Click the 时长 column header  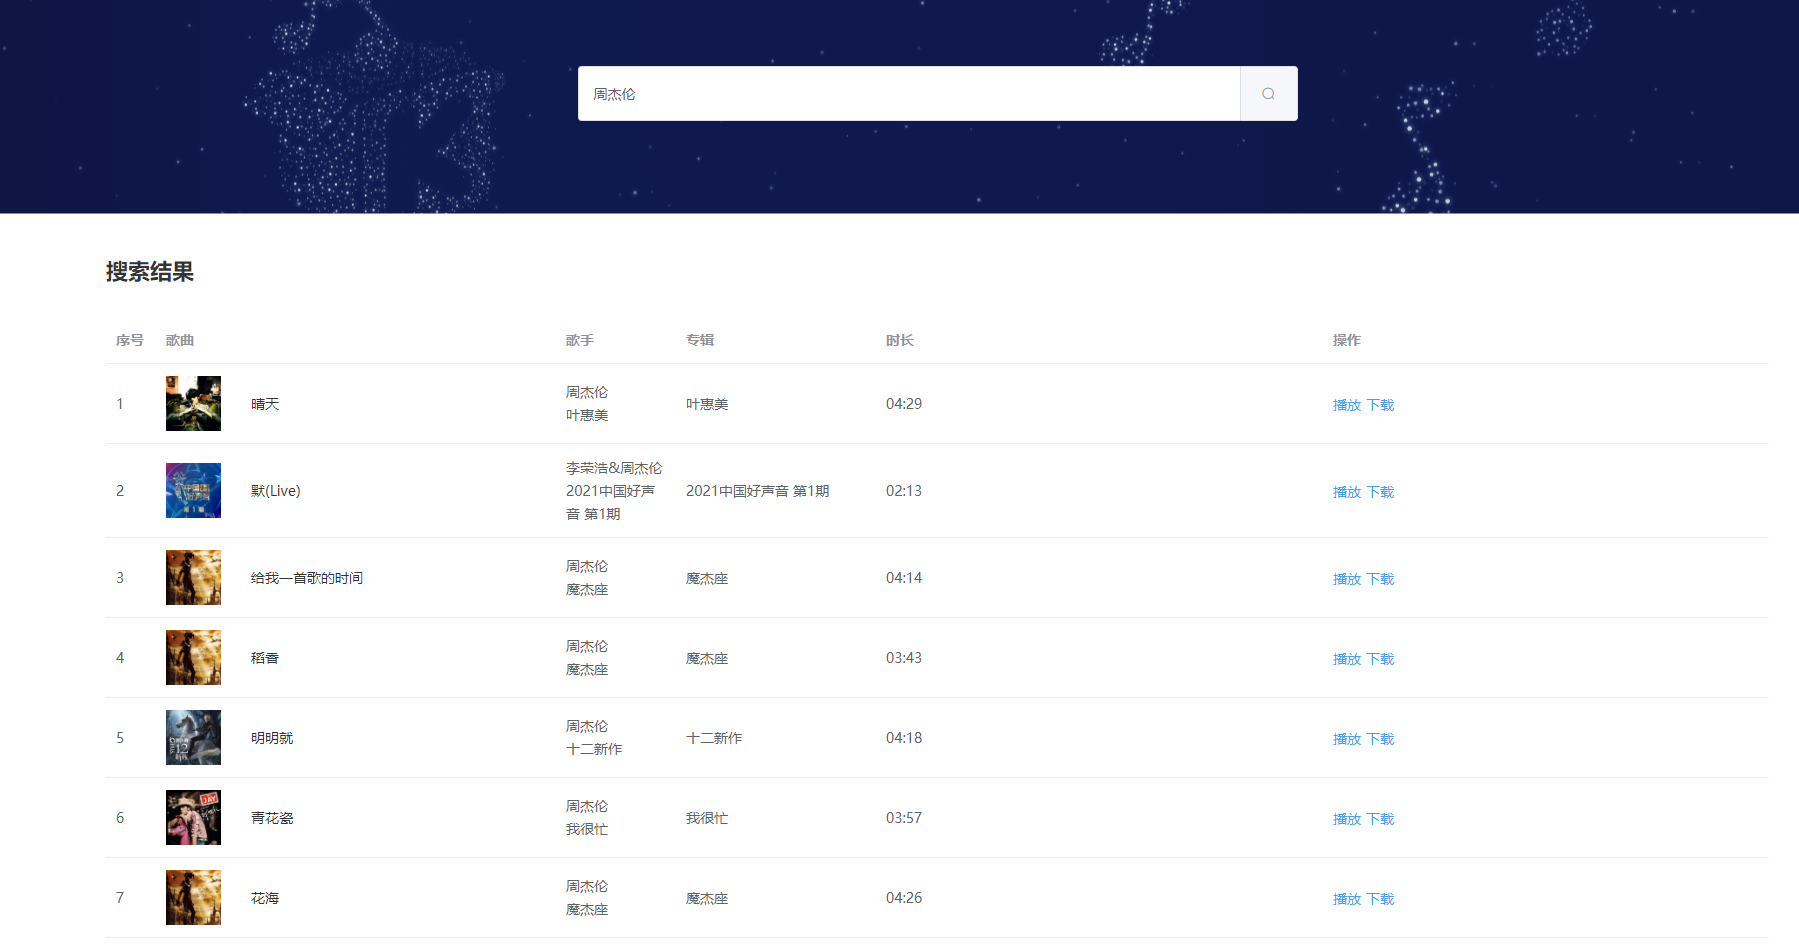click(899, 340)
